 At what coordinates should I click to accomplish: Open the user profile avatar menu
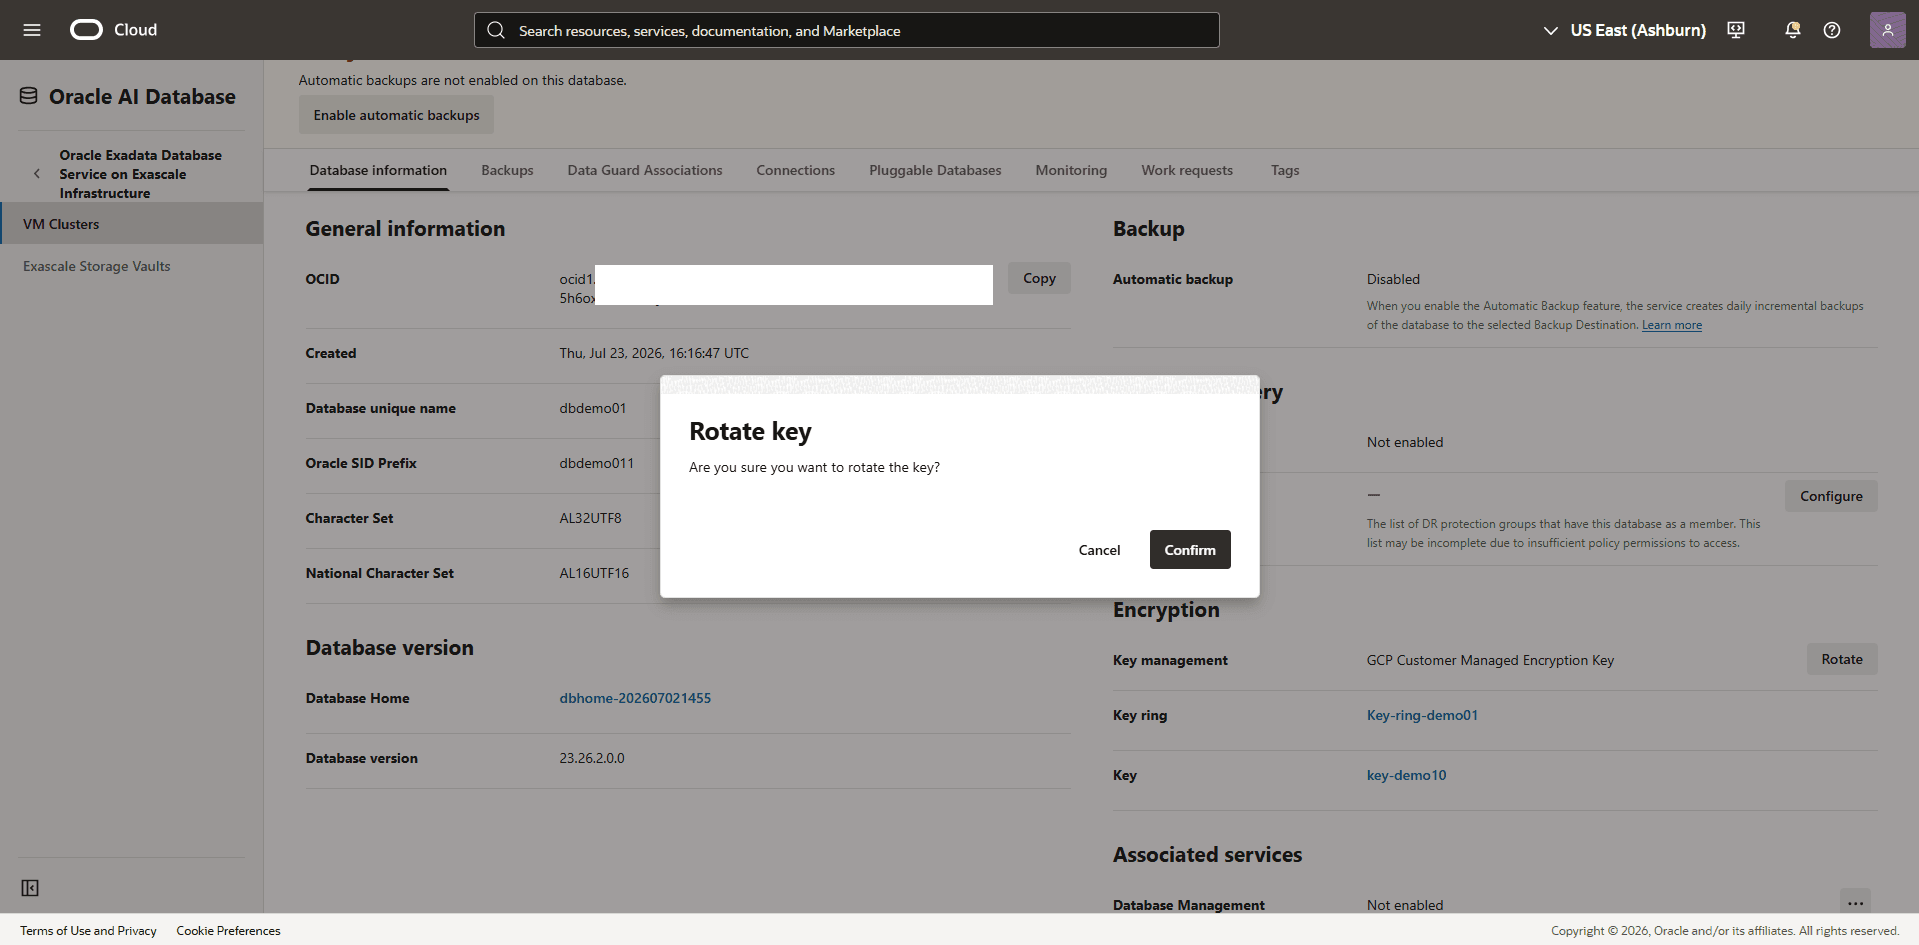point(1888,30)
